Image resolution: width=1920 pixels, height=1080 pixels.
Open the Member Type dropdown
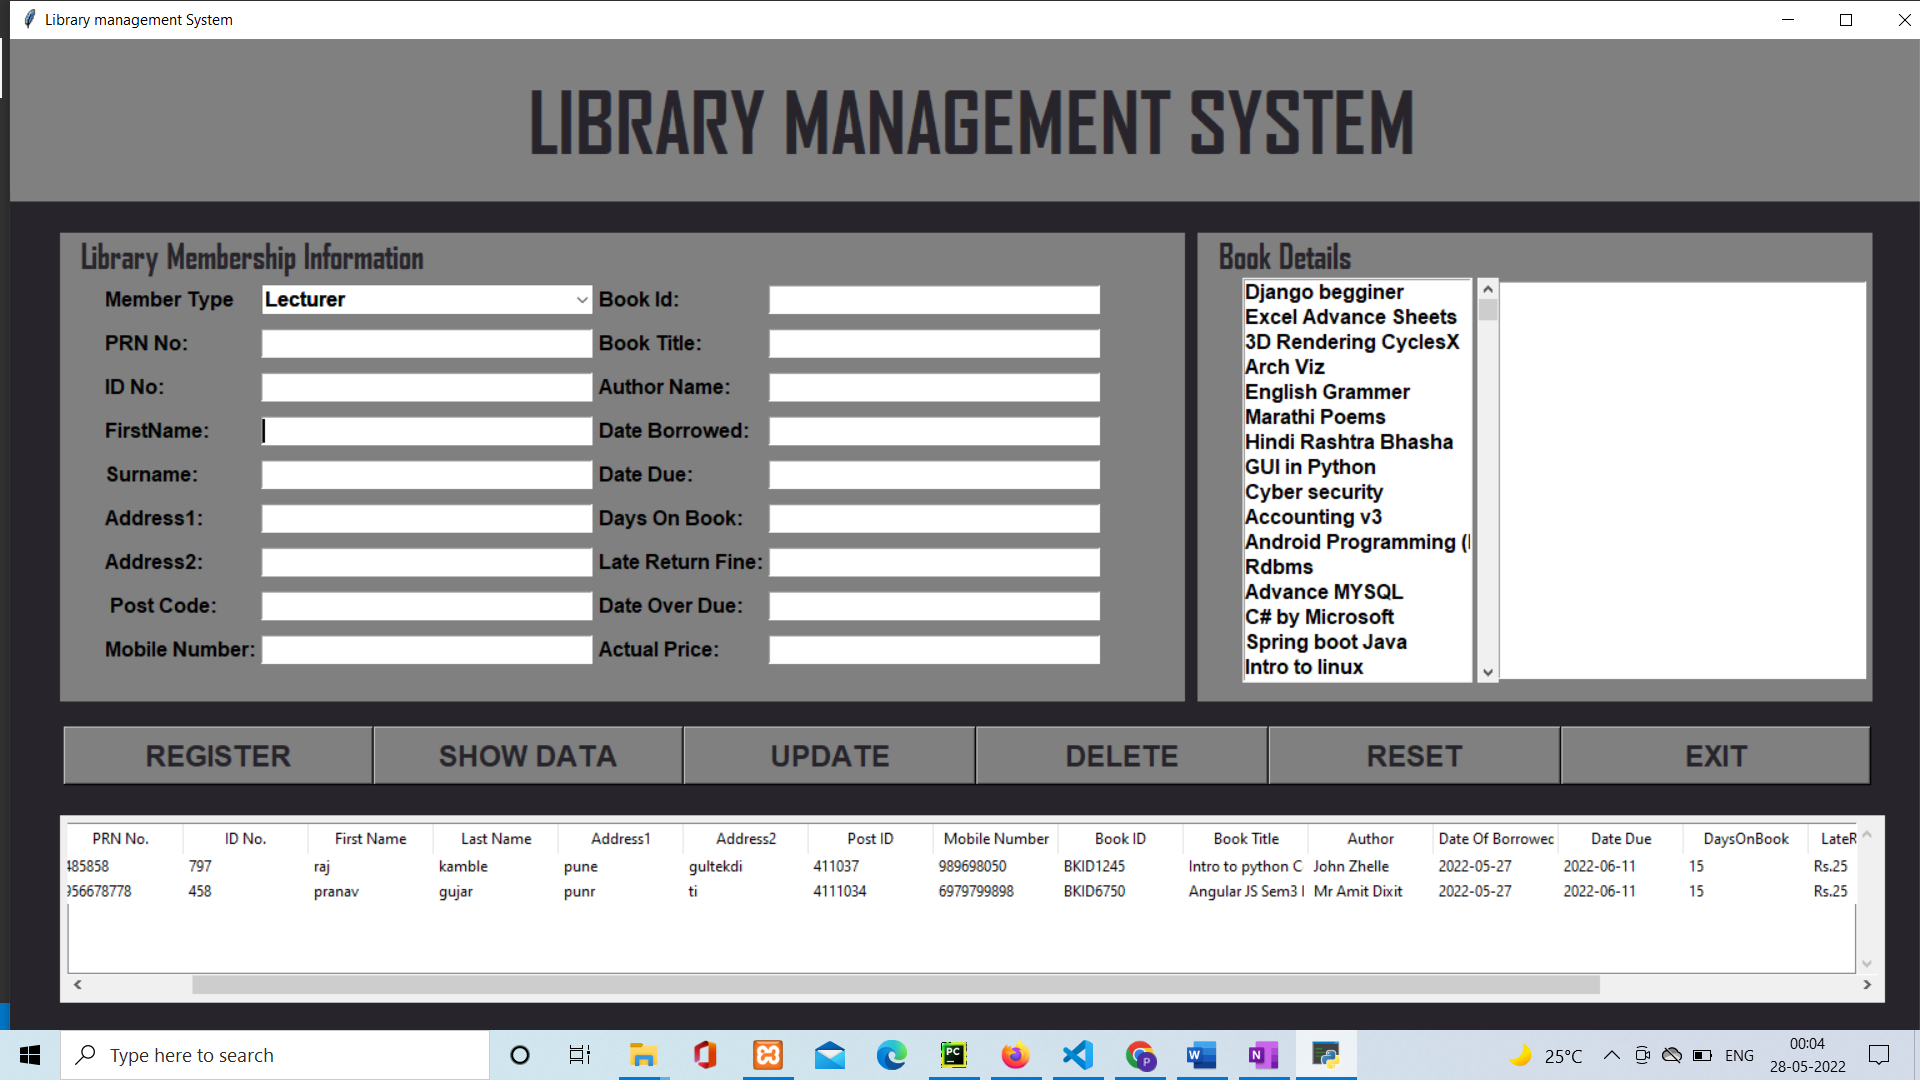427,300
